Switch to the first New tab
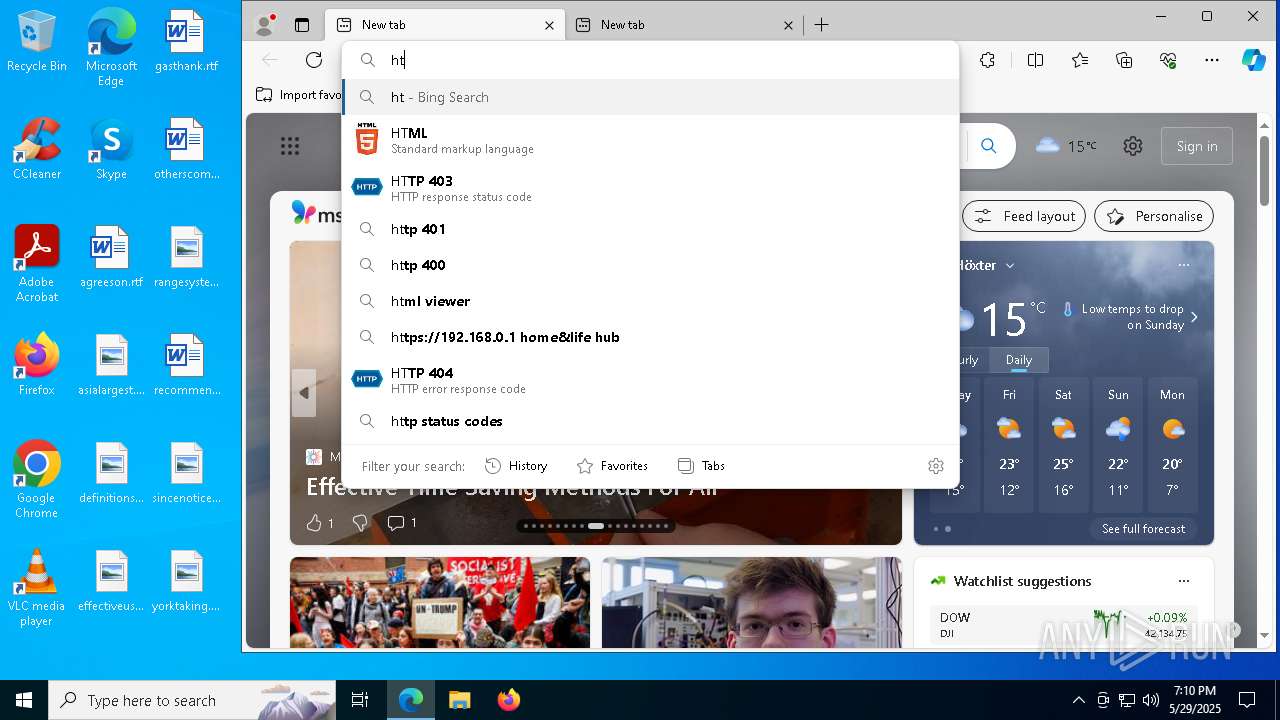The height and width of the screenshot is (720, 1280). (435, 25)
